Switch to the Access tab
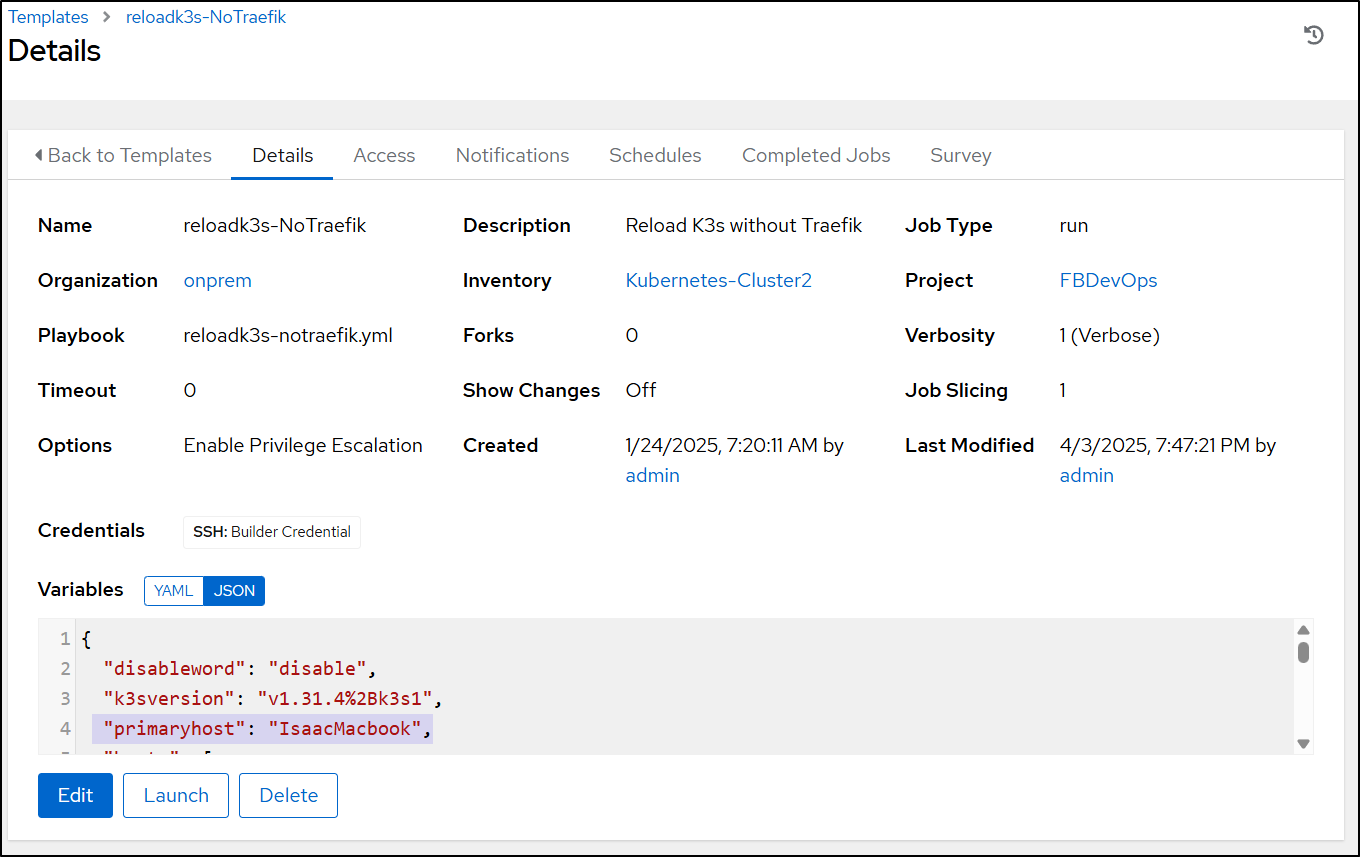The width and height of the screenshot is (1360, 857). pos(384,155)
